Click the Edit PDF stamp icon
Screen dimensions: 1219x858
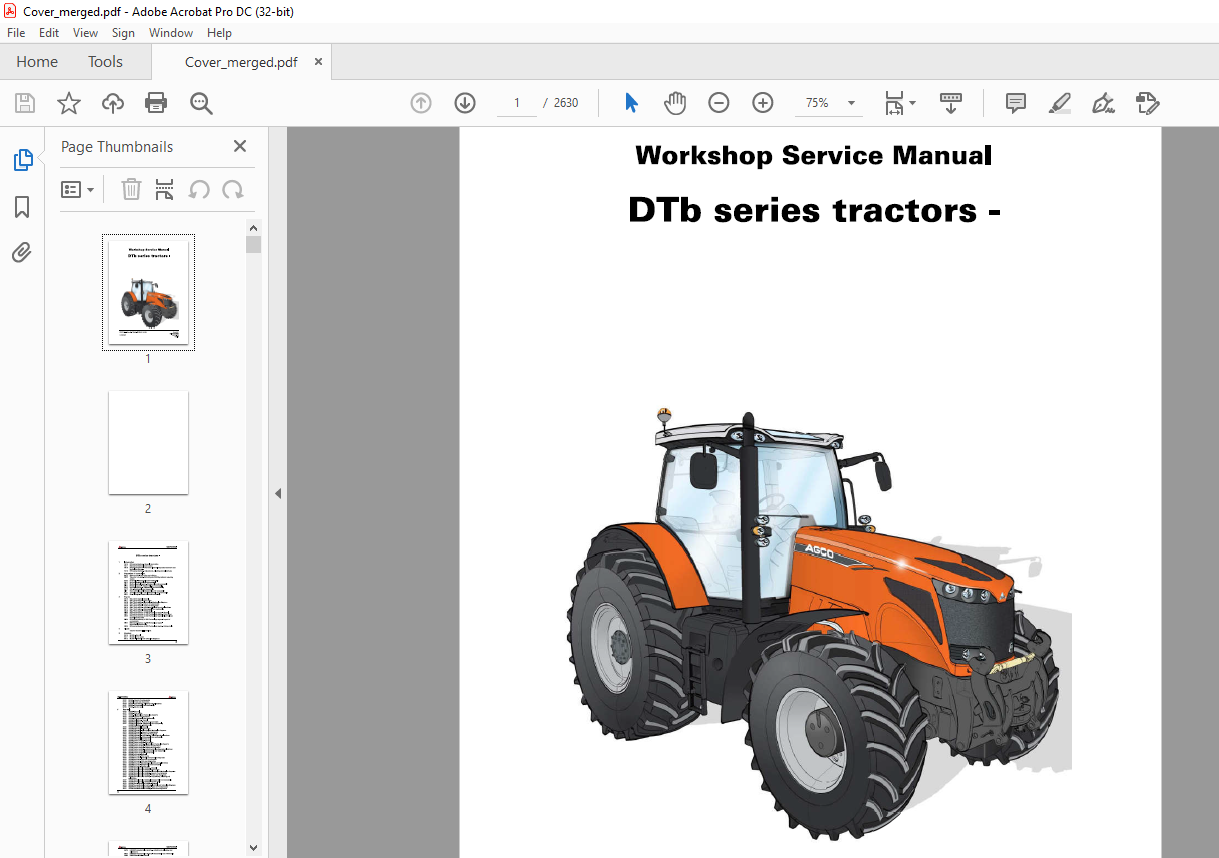pyautogui.click(x=1148, y=103)
